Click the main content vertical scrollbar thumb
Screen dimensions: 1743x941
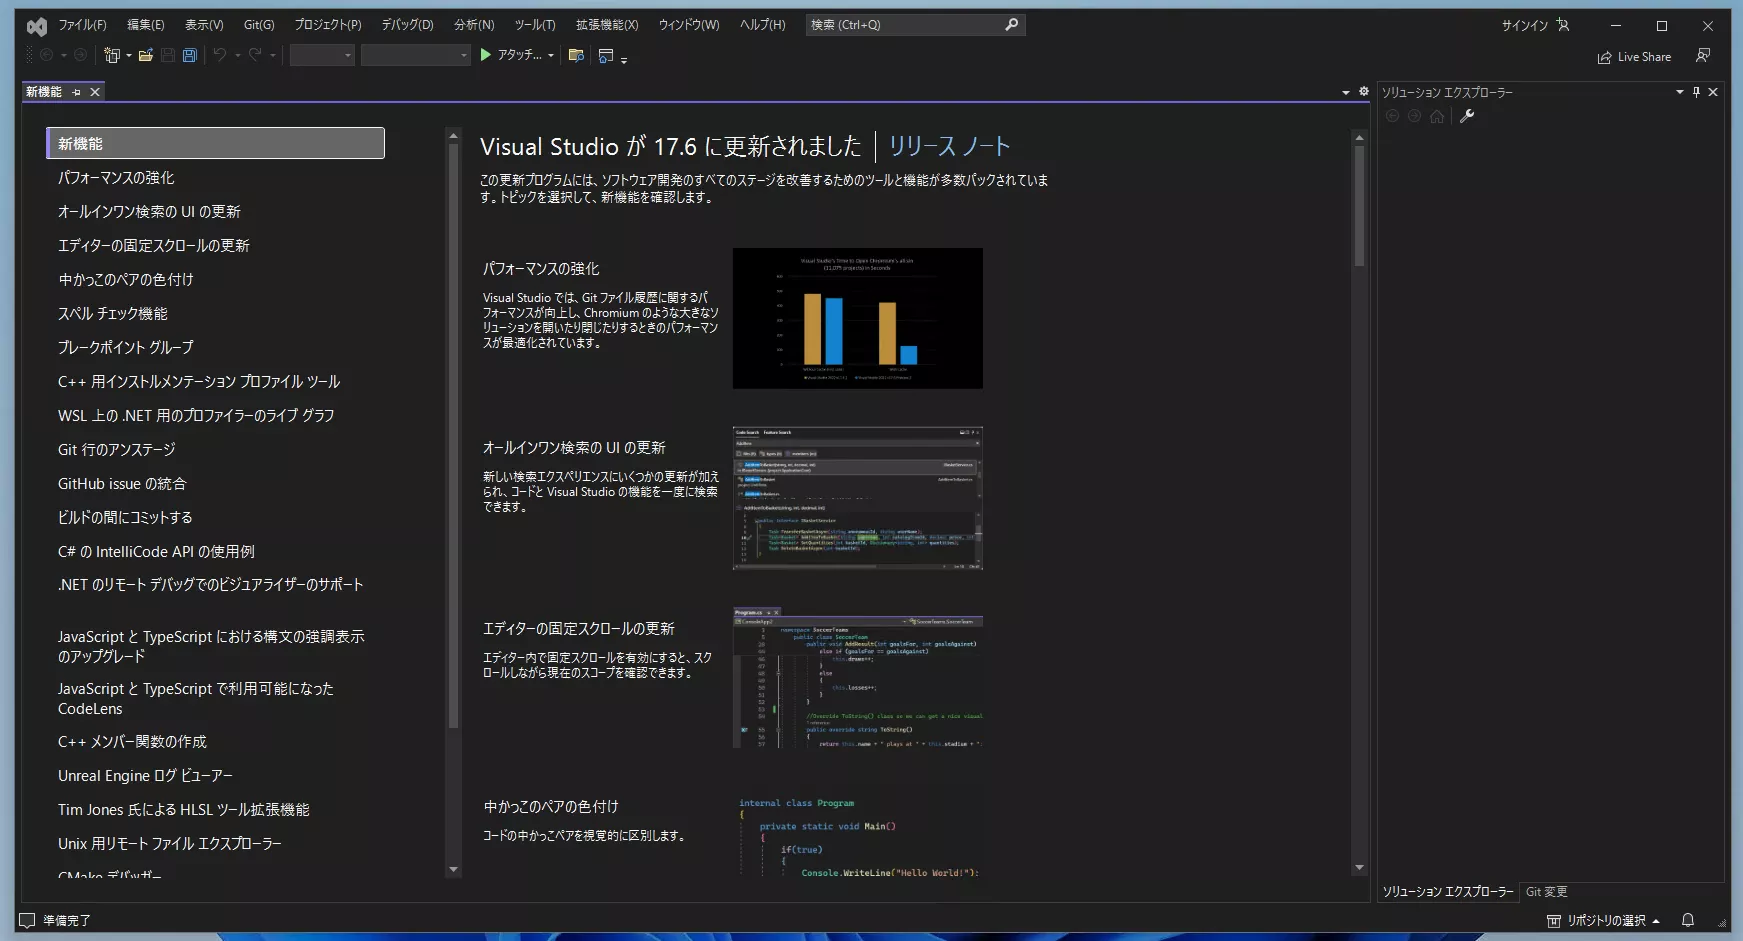(1359, 206)
